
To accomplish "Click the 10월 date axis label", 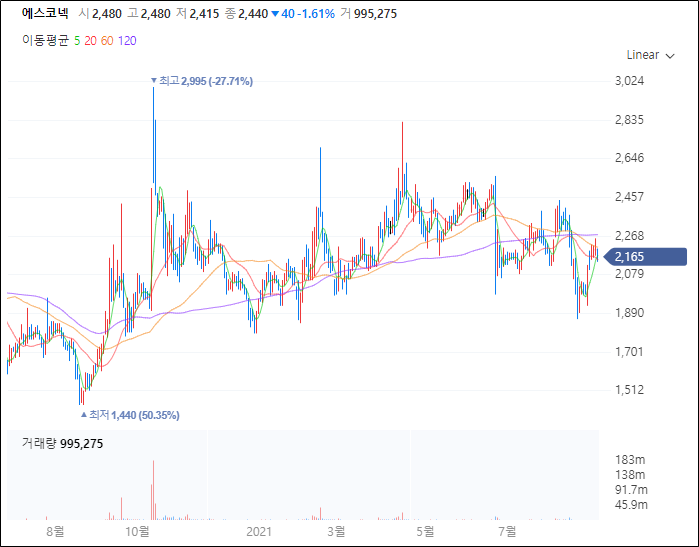I will click(x=137, y=531).
